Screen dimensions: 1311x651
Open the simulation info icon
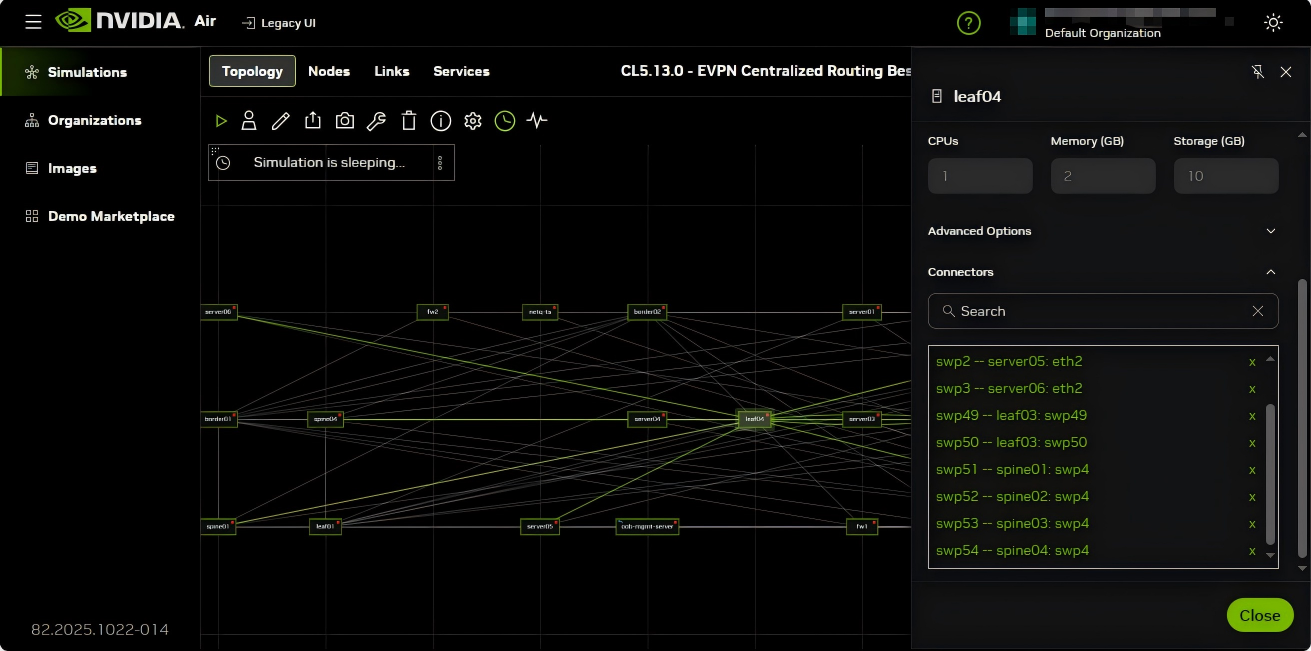(x=441, y=121)
